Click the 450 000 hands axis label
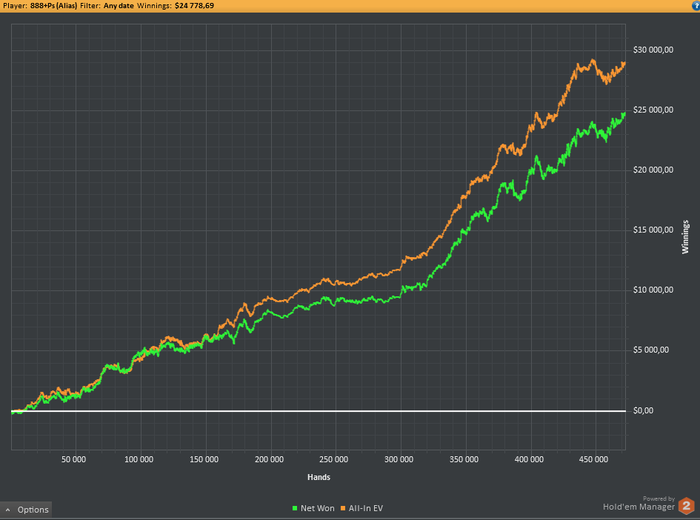The width and height of the screenshot is (700, 520). 594,459
